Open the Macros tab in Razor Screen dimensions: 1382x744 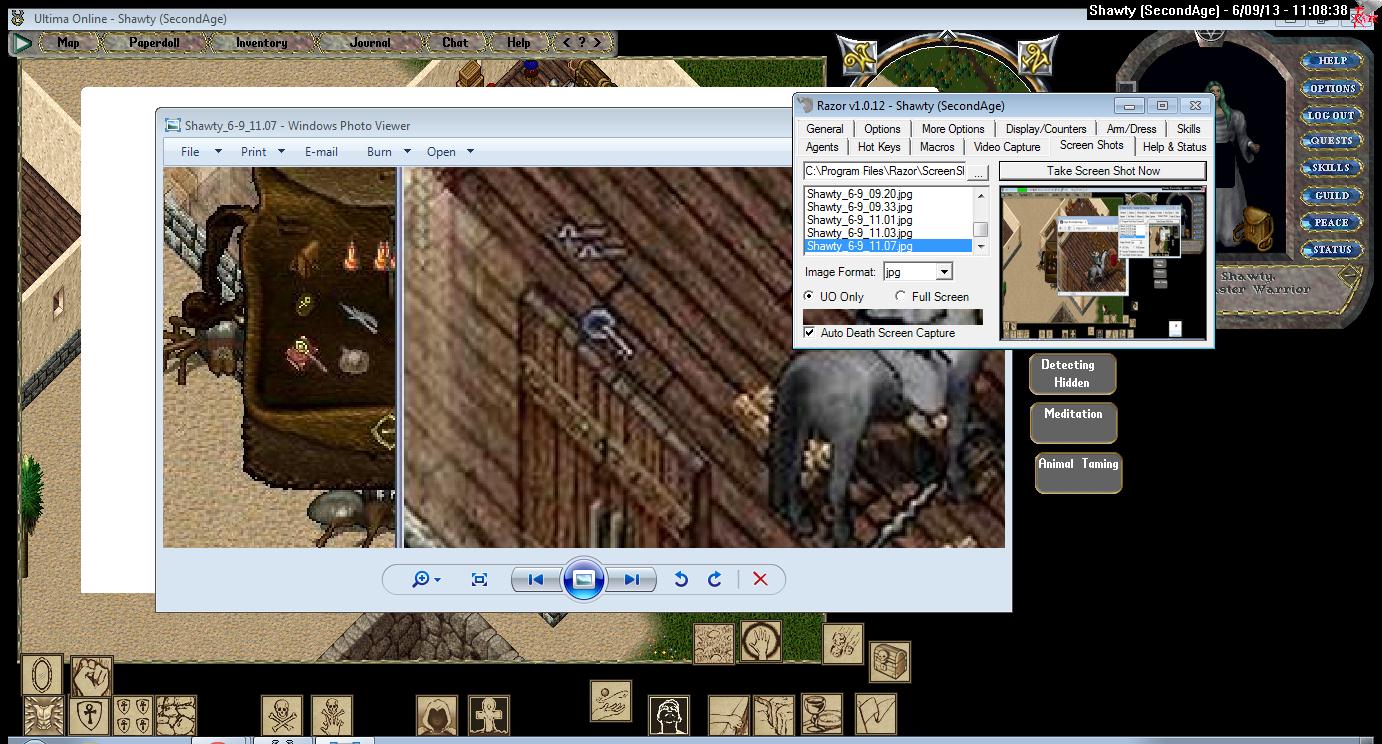point(937,147)
